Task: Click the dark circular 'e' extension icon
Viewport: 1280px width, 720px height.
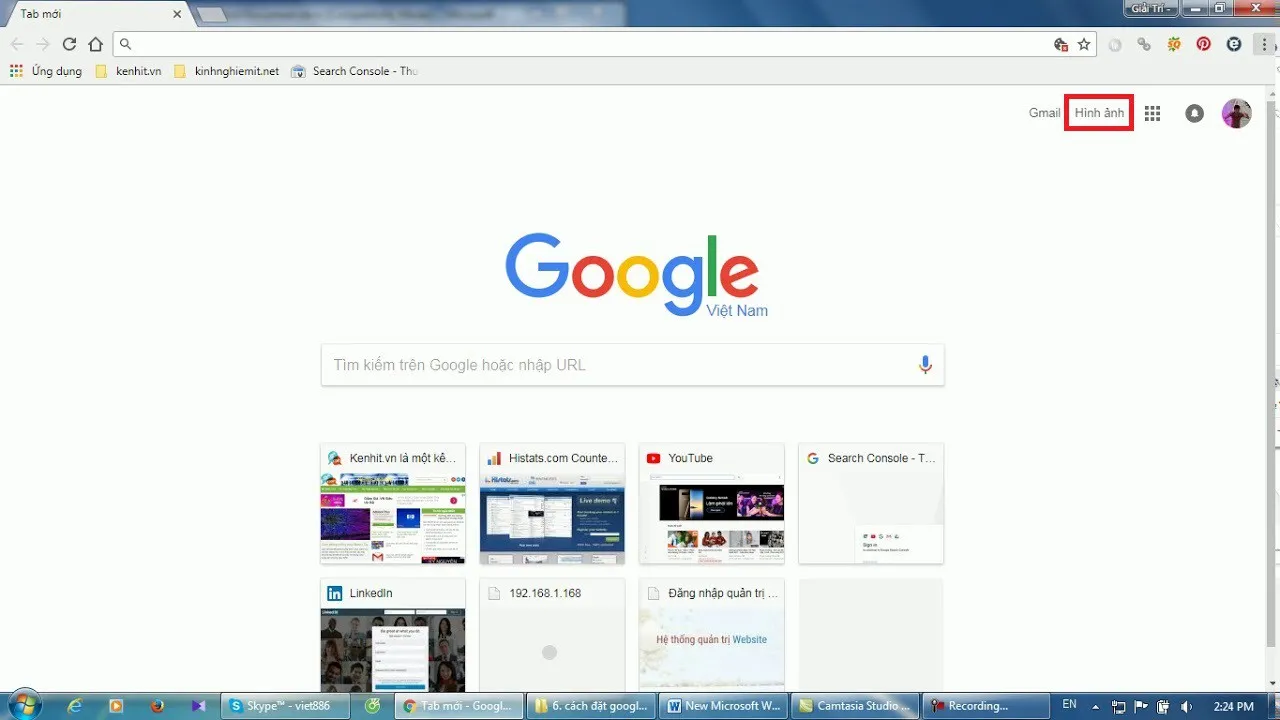Action: click(1234, 44)
